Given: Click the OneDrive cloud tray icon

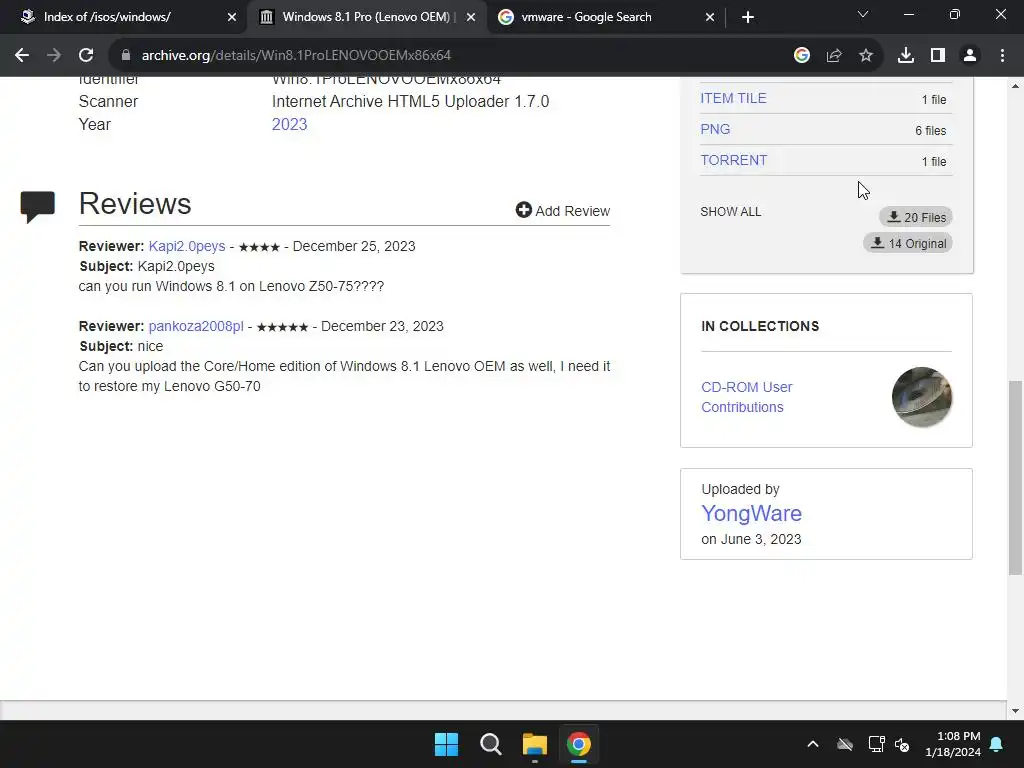Looking at the screenshot, I should click(845, 744).
